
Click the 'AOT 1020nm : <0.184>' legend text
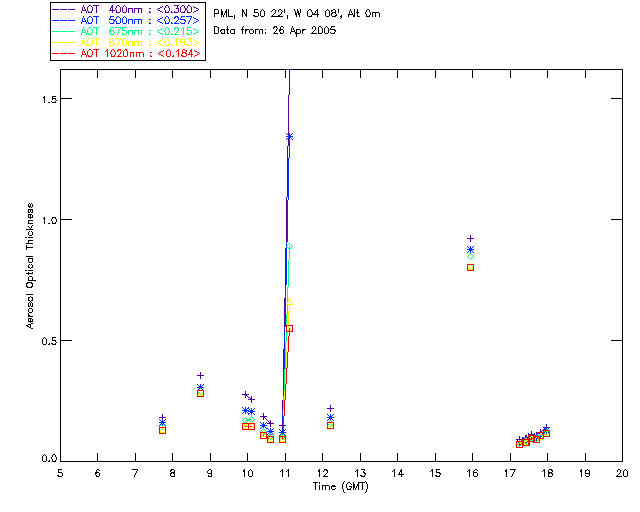coord(140,53)
